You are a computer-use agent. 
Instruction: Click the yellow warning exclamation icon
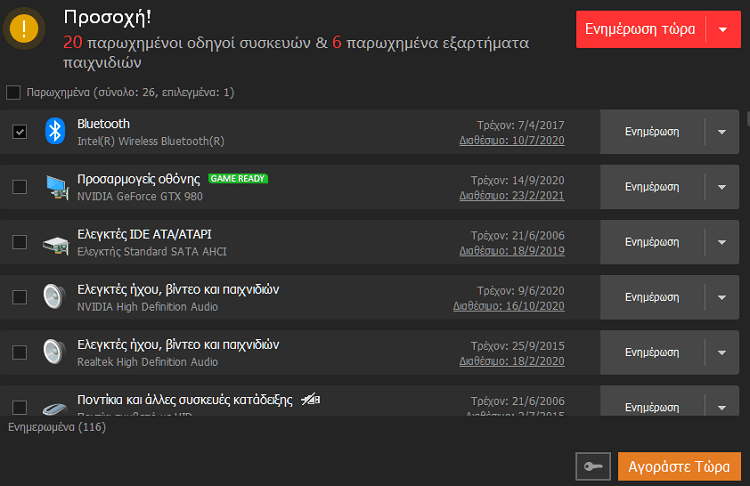pyautogui.click(x=24, y=29)
